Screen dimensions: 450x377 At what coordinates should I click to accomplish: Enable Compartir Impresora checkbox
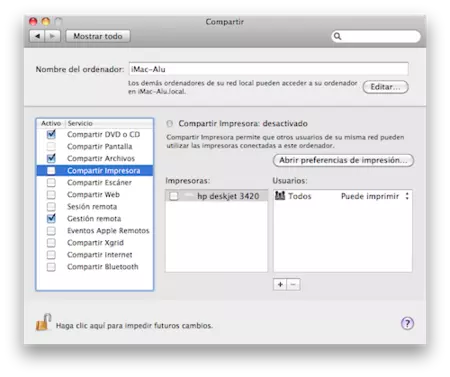[51, 170]
